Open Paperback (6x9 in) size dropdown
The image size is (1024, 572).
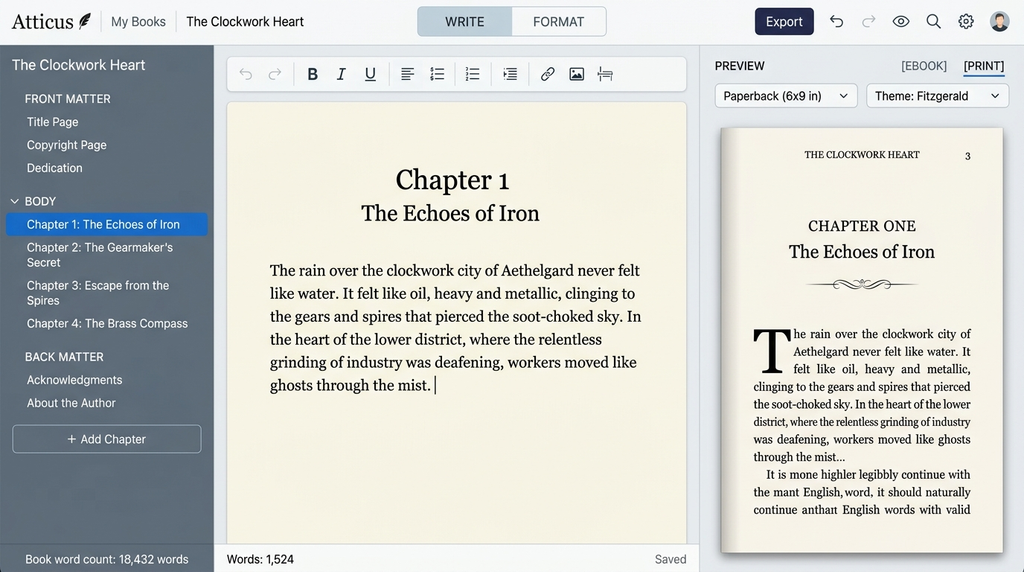pos(785,96)
